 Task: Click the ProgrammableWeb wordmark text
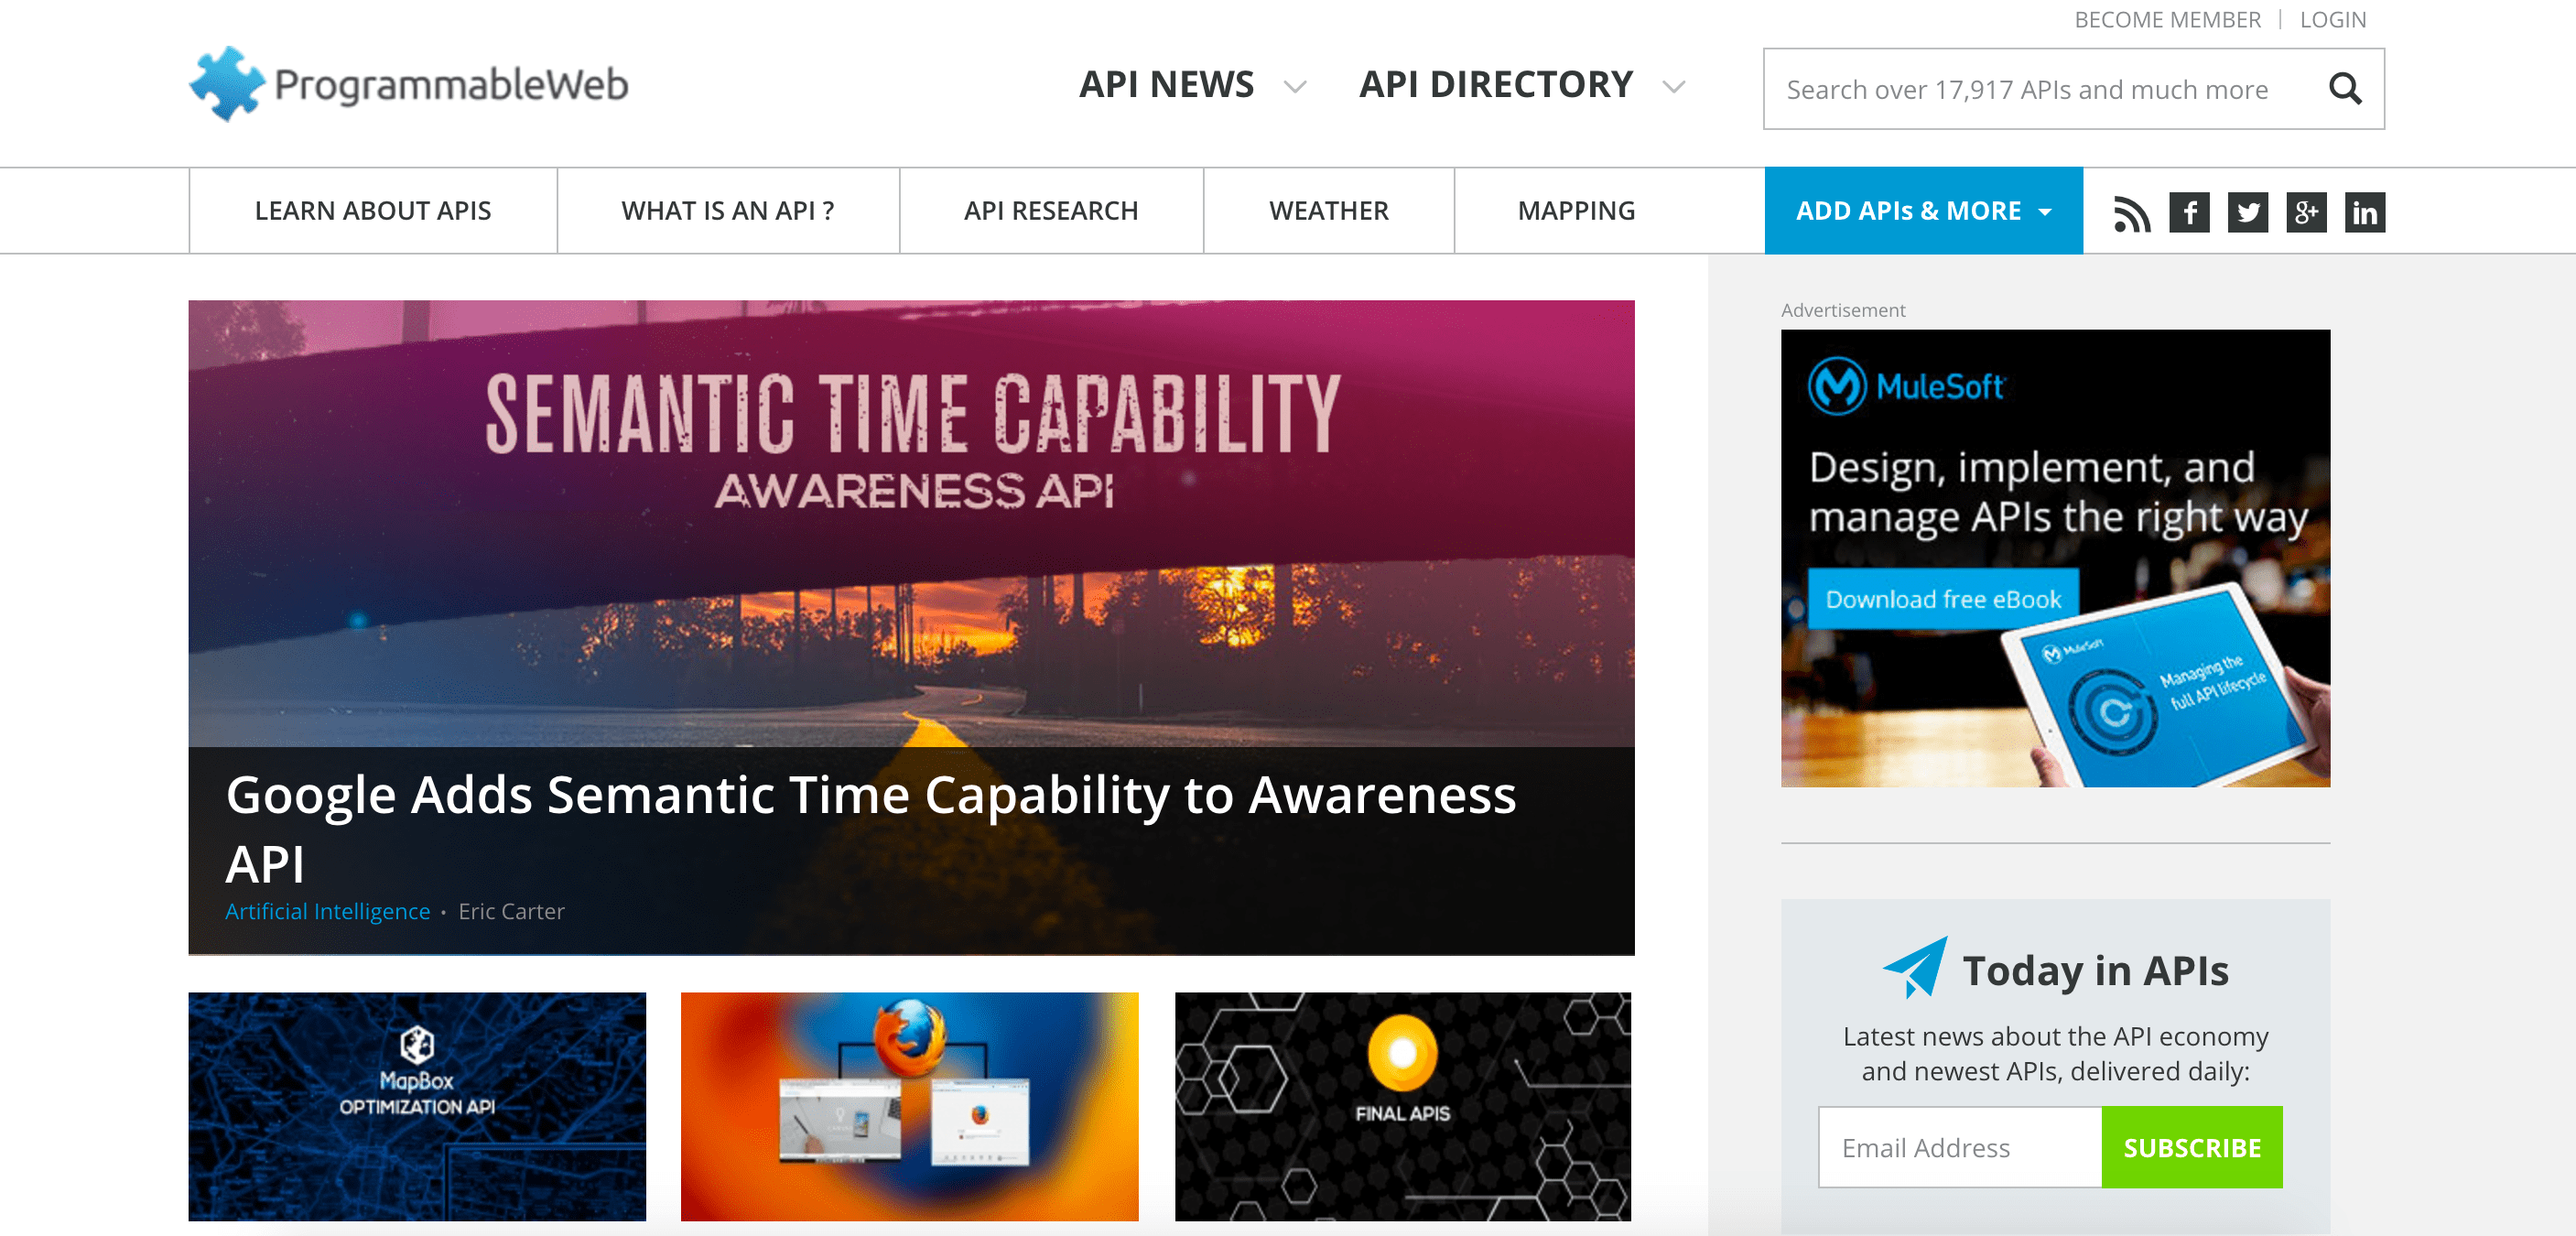pos(451,86)
